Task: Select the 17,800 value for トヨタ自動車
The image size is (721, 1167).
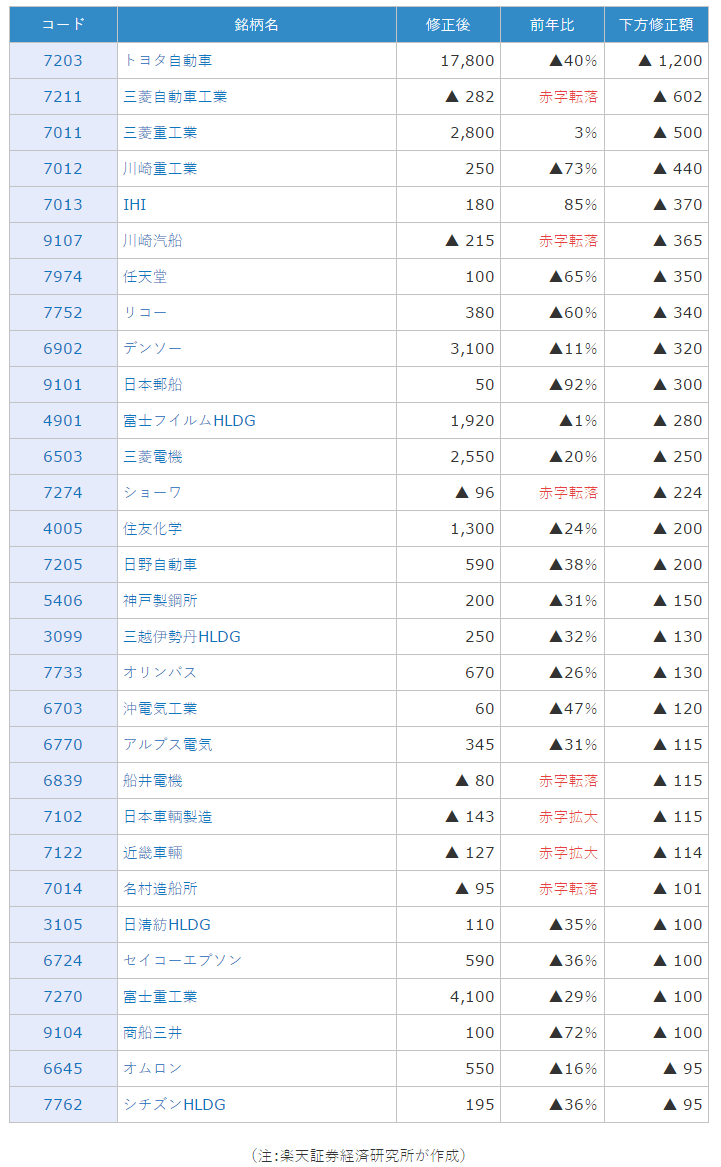Action: 467,60
